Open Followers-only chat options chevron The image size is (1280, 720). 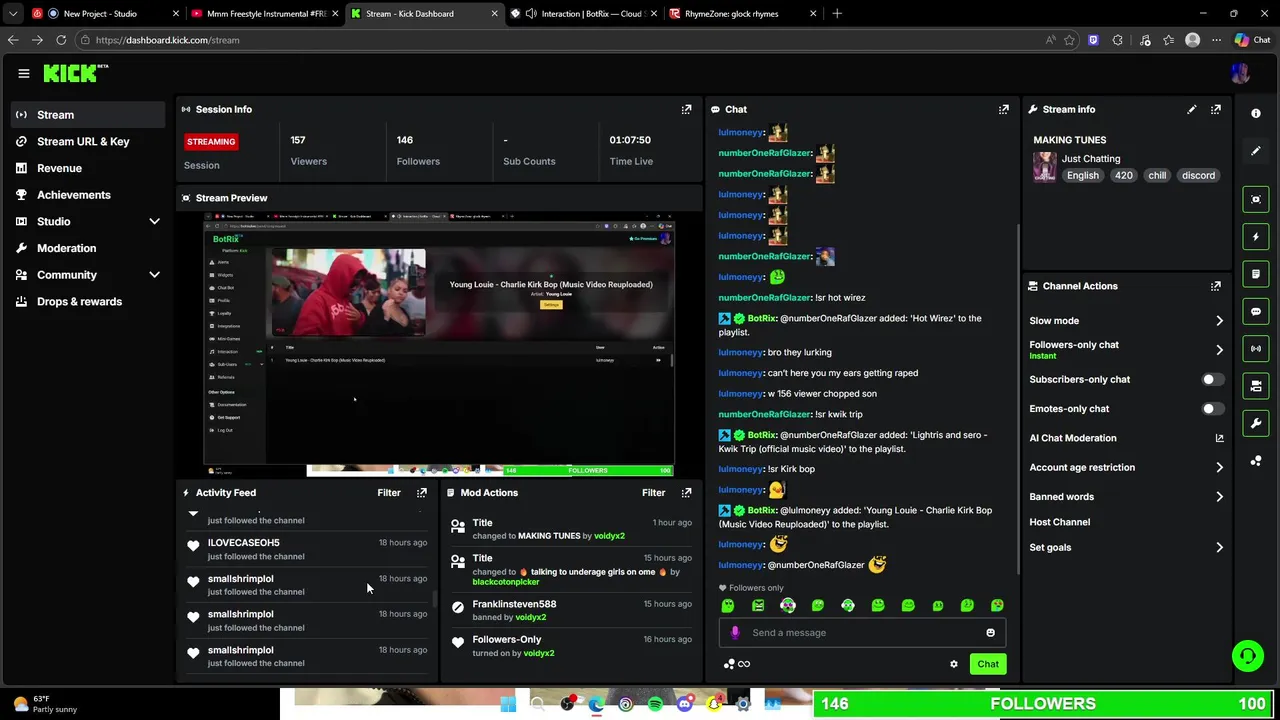(x=1219, y=350)
